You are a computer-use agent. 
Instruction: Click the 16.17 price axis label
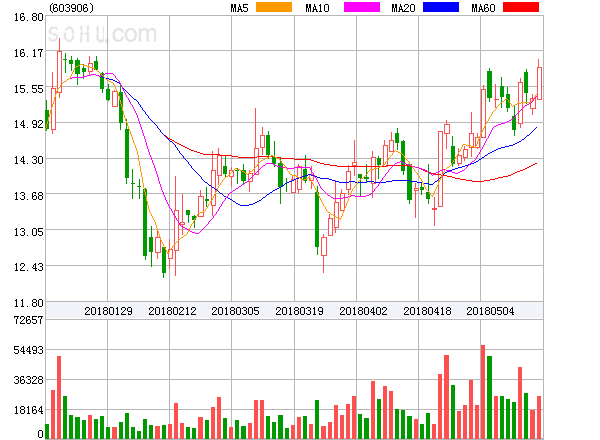click(29, 53)
